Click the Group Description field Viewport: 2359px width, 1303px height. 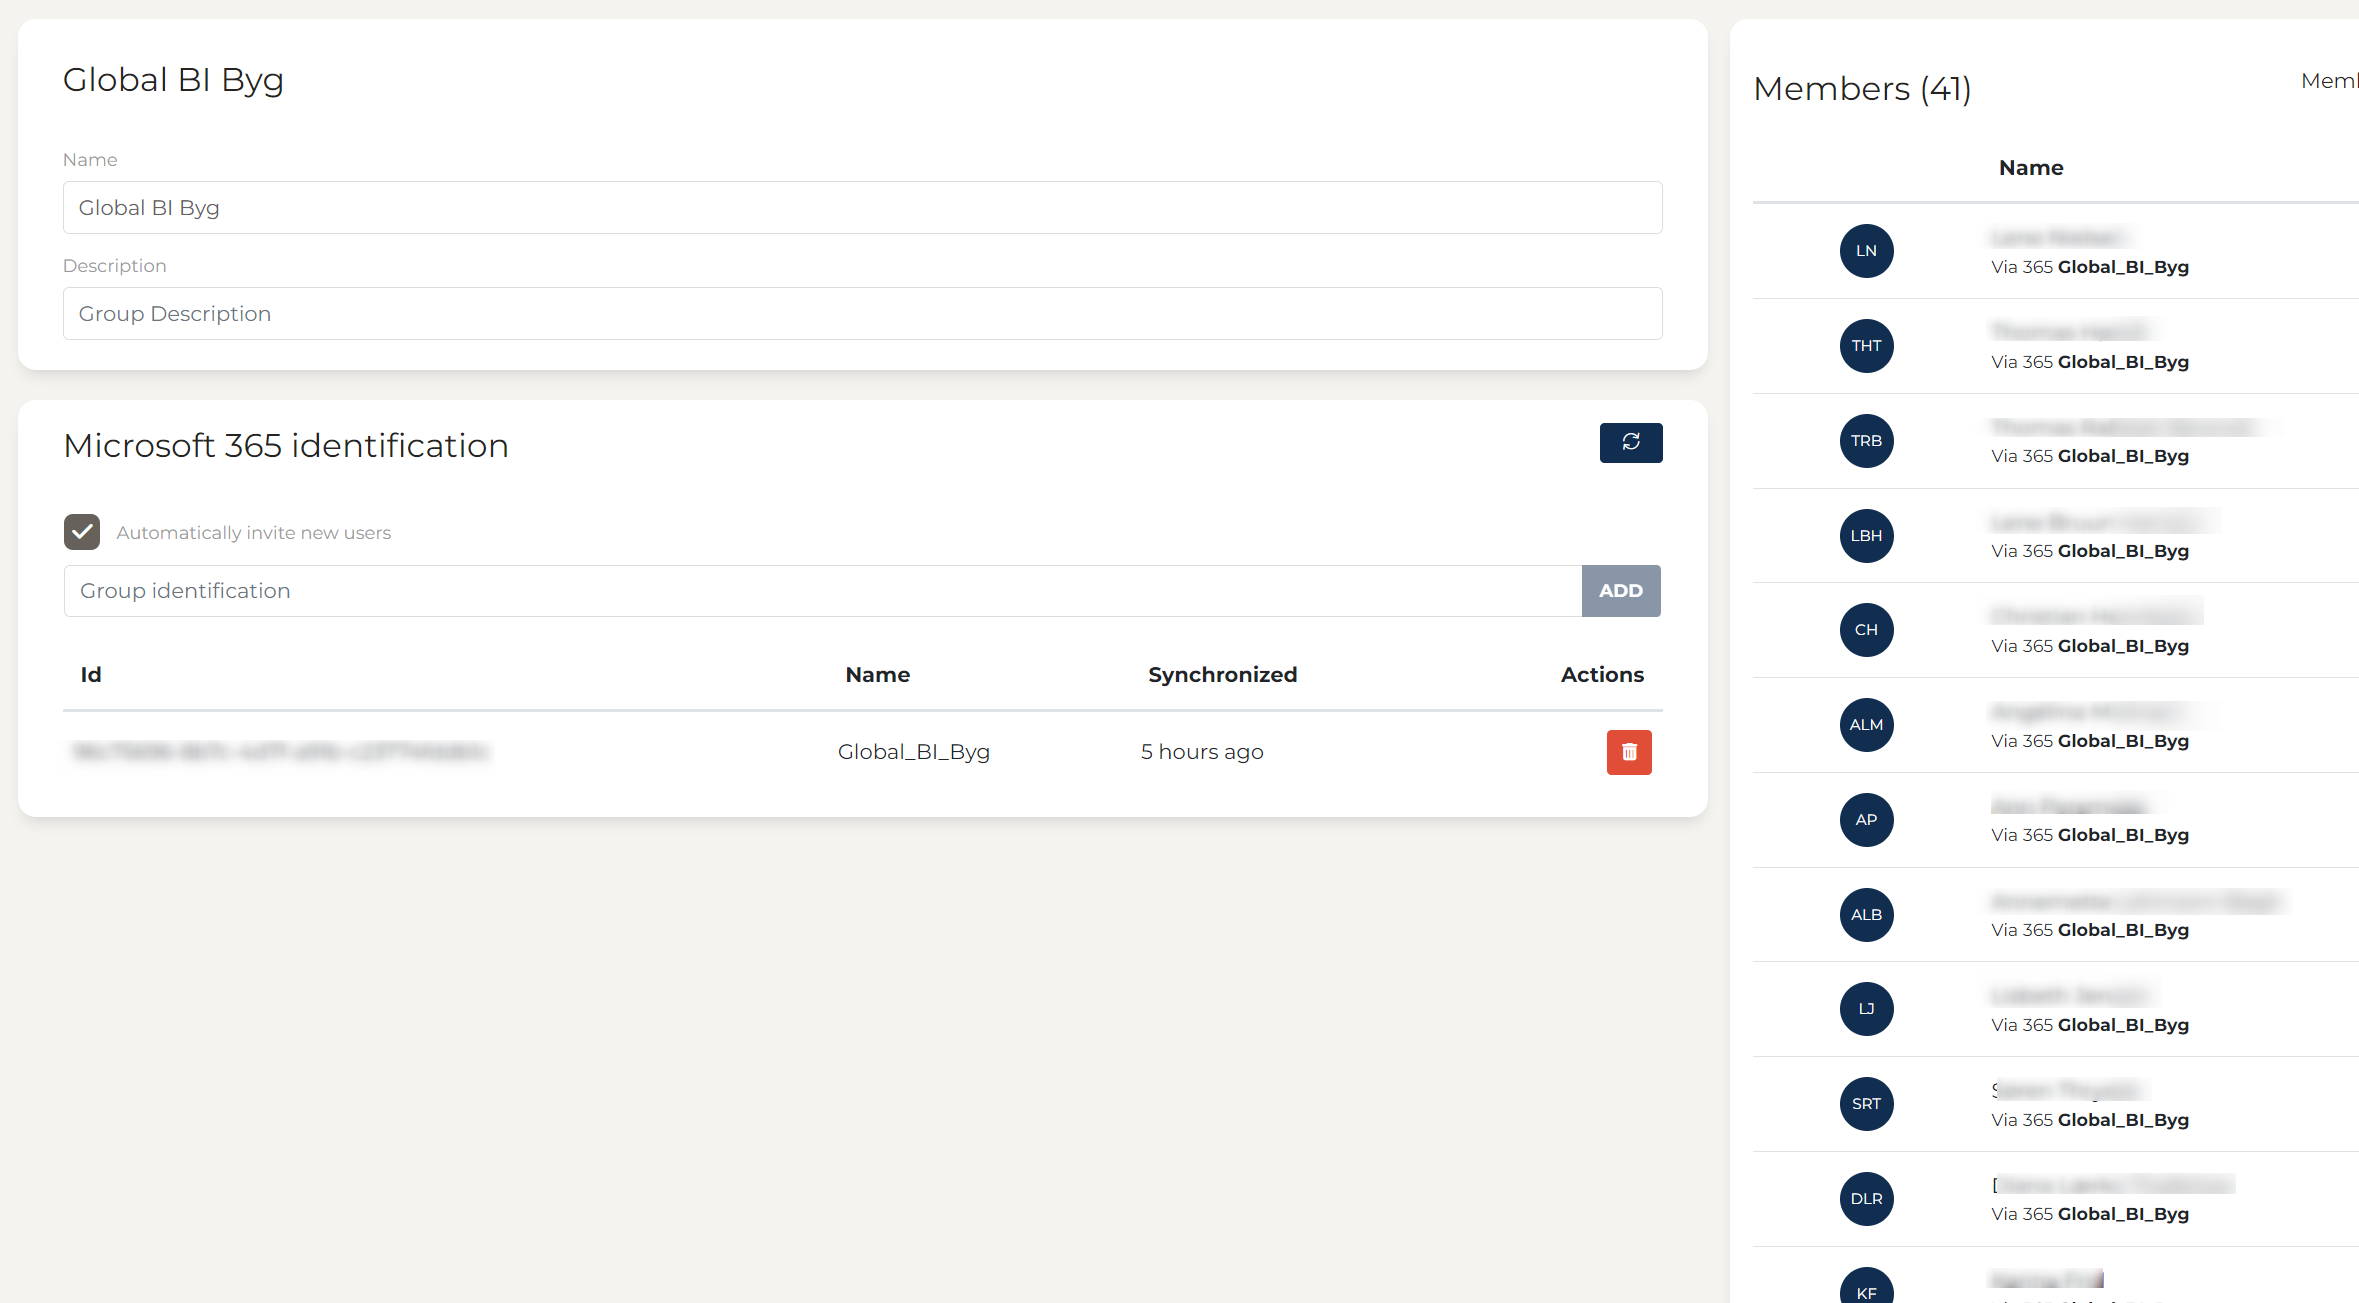pos(860,314)
